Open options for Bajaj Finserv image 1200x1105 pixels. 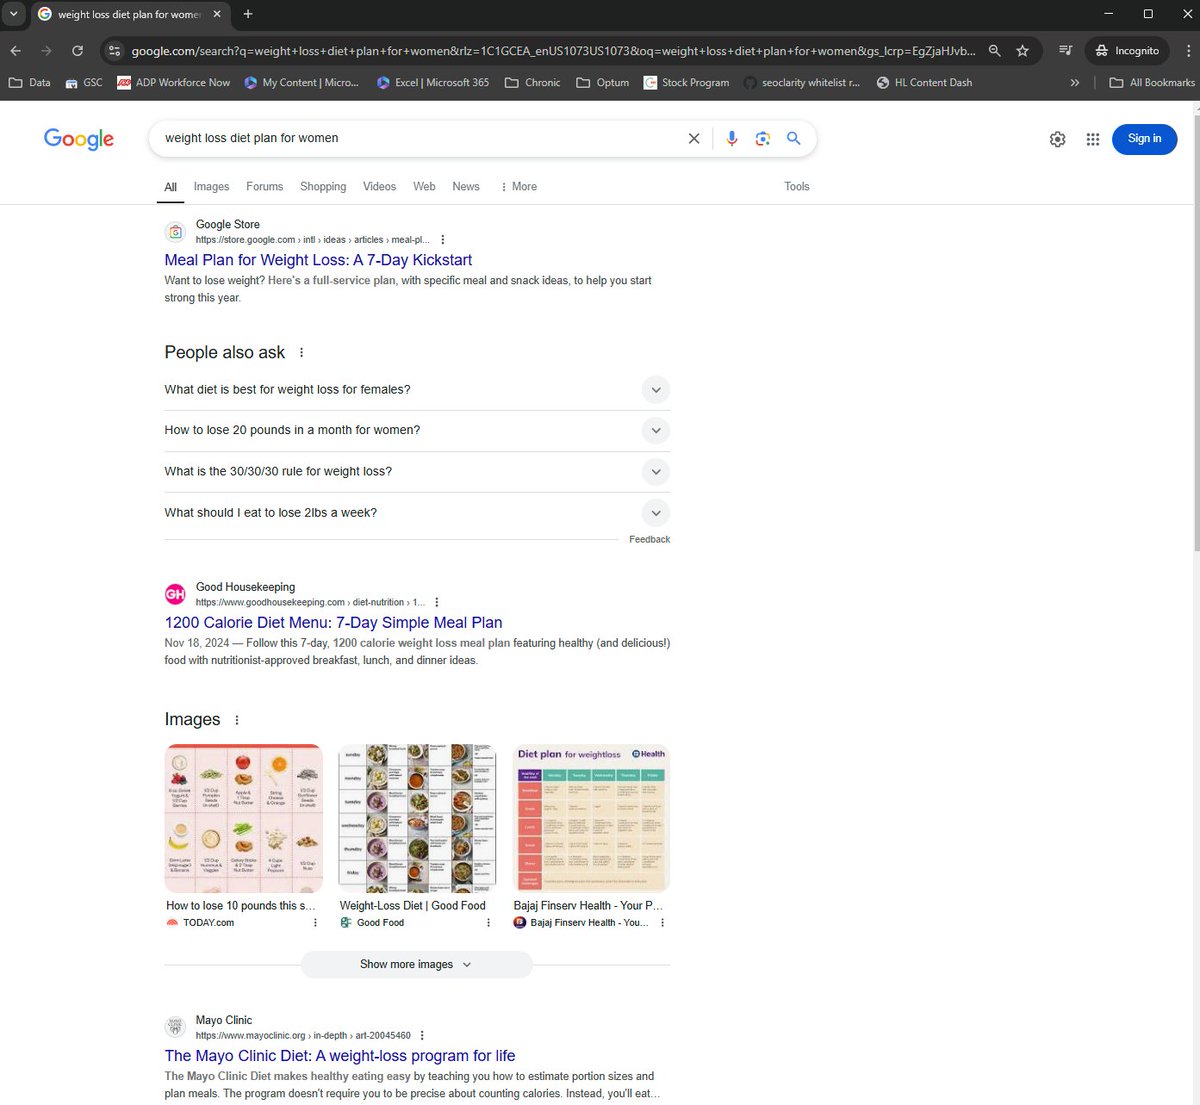tap(662, 923)
